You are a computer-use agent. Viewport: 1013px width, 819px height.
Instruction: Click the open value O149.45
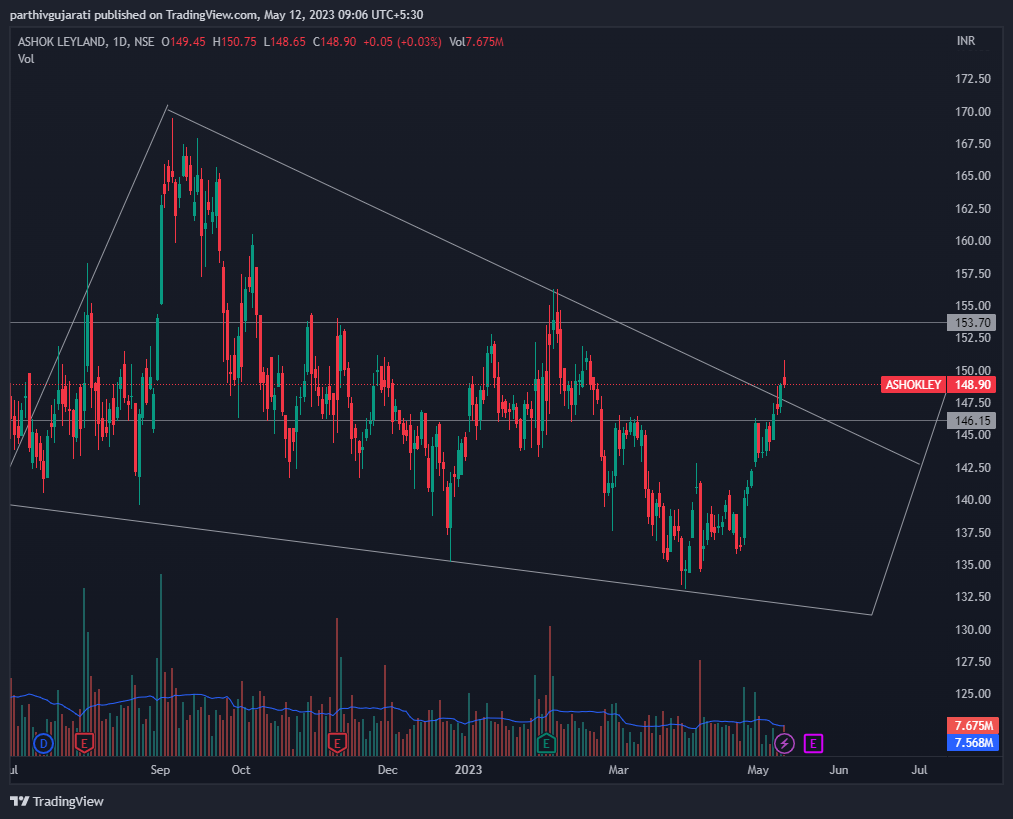click(183, 42)
